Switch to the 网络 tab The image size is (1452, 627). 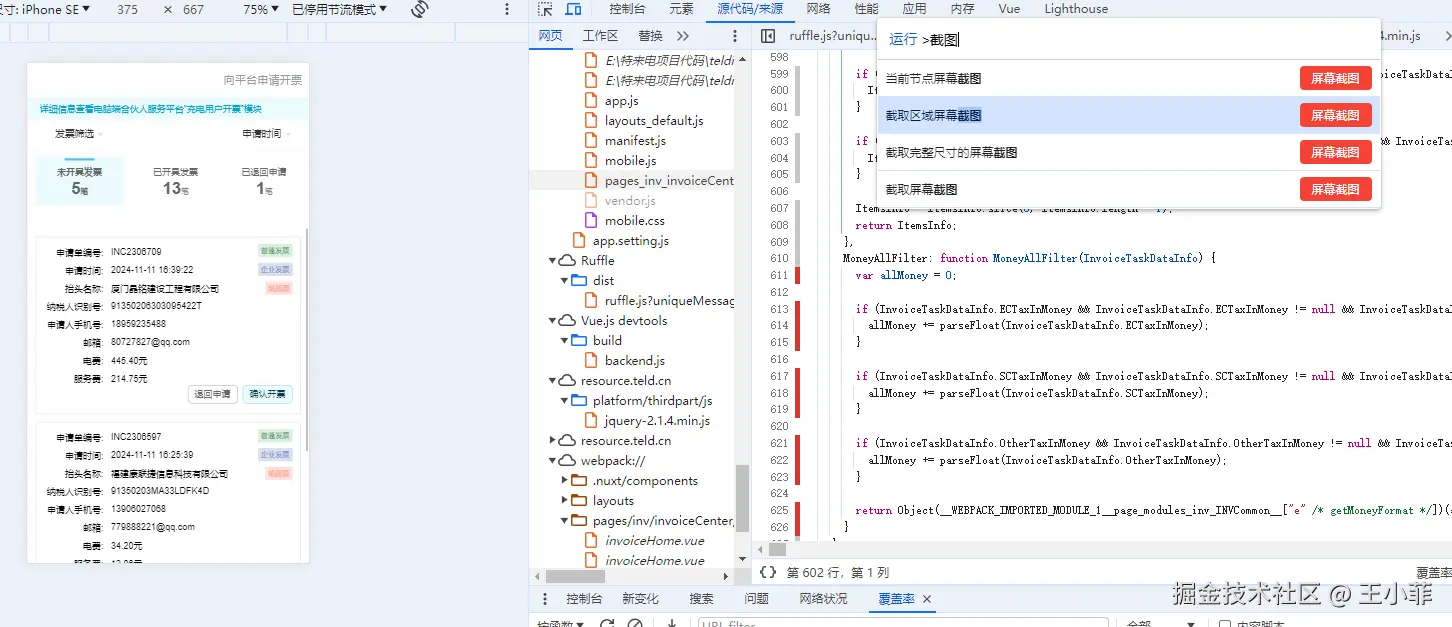coord(818,9)
